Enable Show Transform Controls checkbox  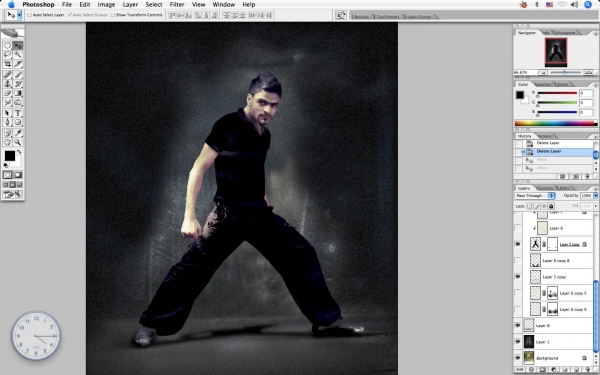coord(112,15)
